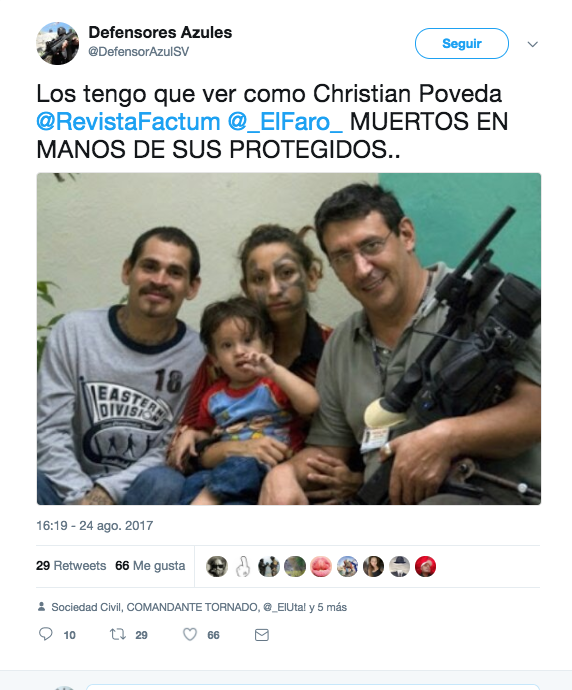Image resolution: width=572 pixels, height=690 pixels.
Task: Open the @RevistaFactum mention link
Action: pyautogui.click(x=128, y=121)
